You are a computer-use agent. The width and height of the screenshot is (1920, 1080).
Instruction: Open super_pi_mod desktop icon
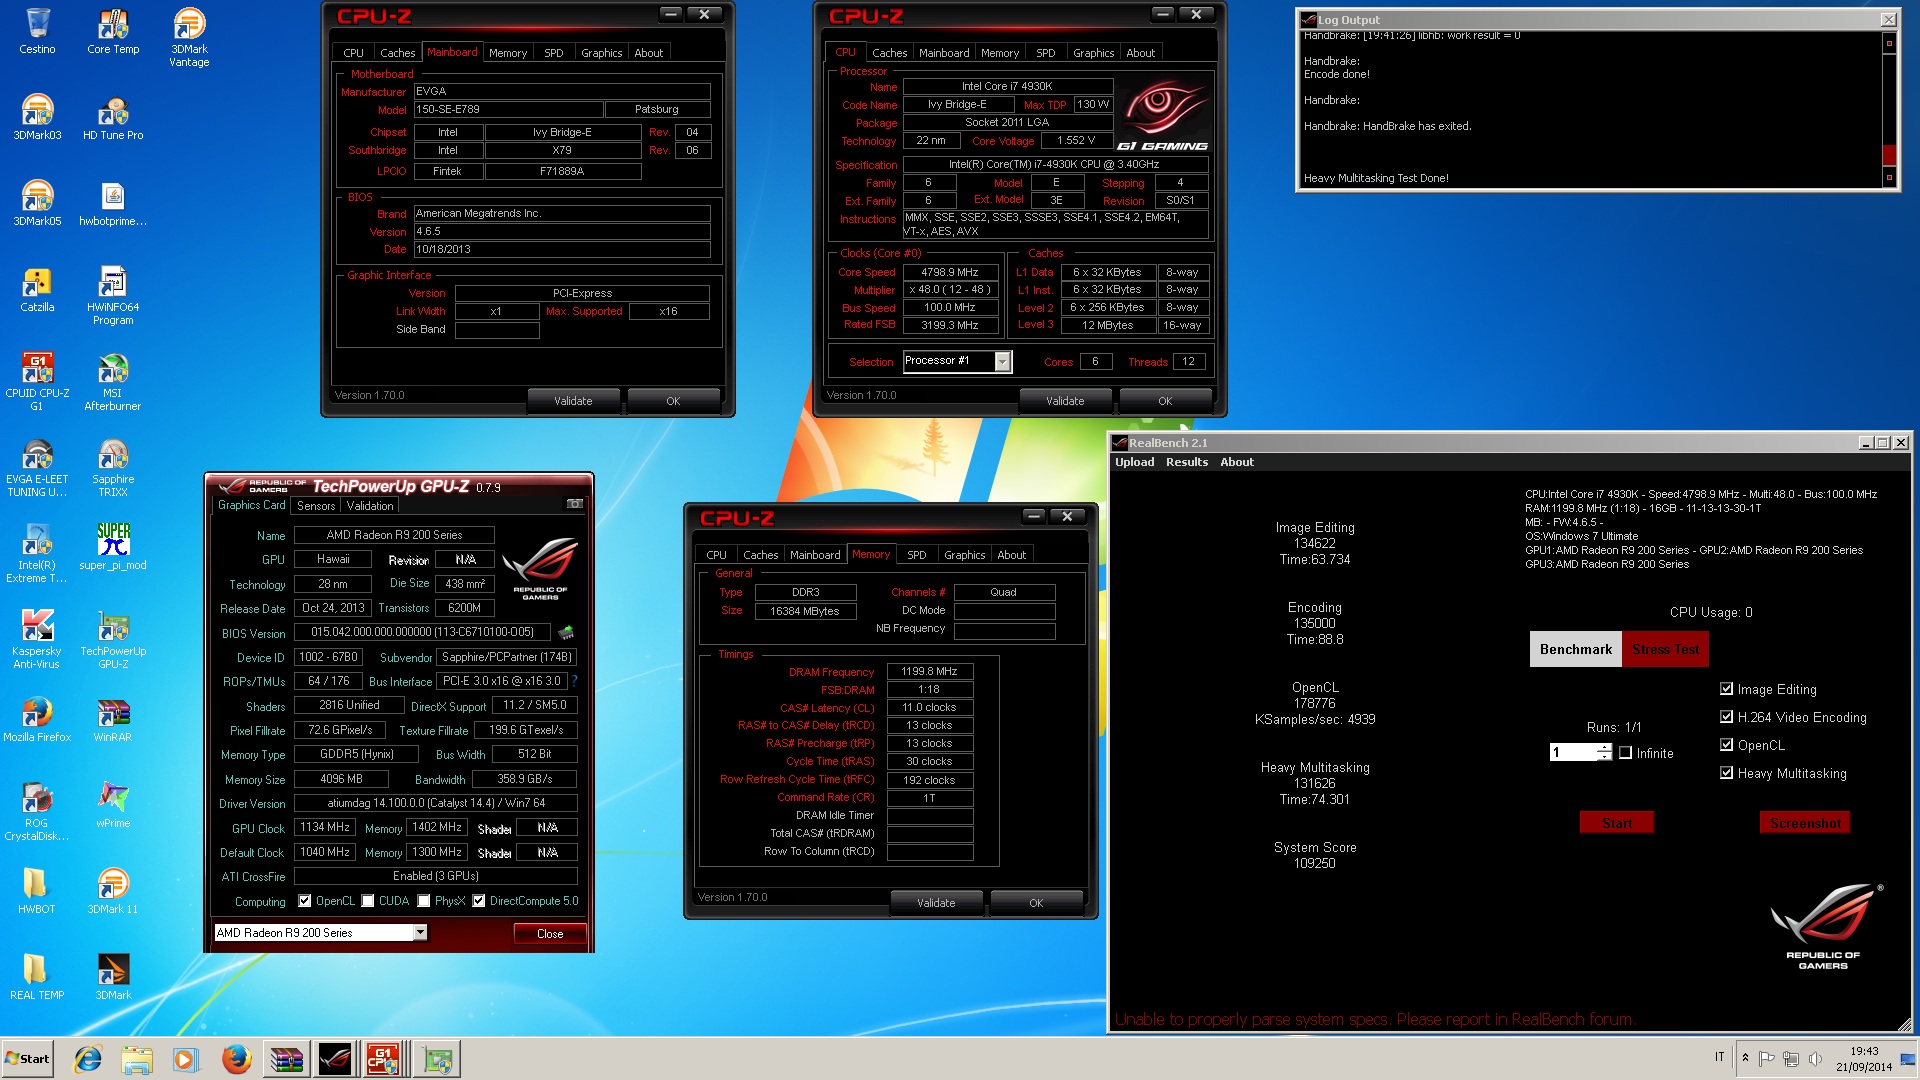coord(113,547)
